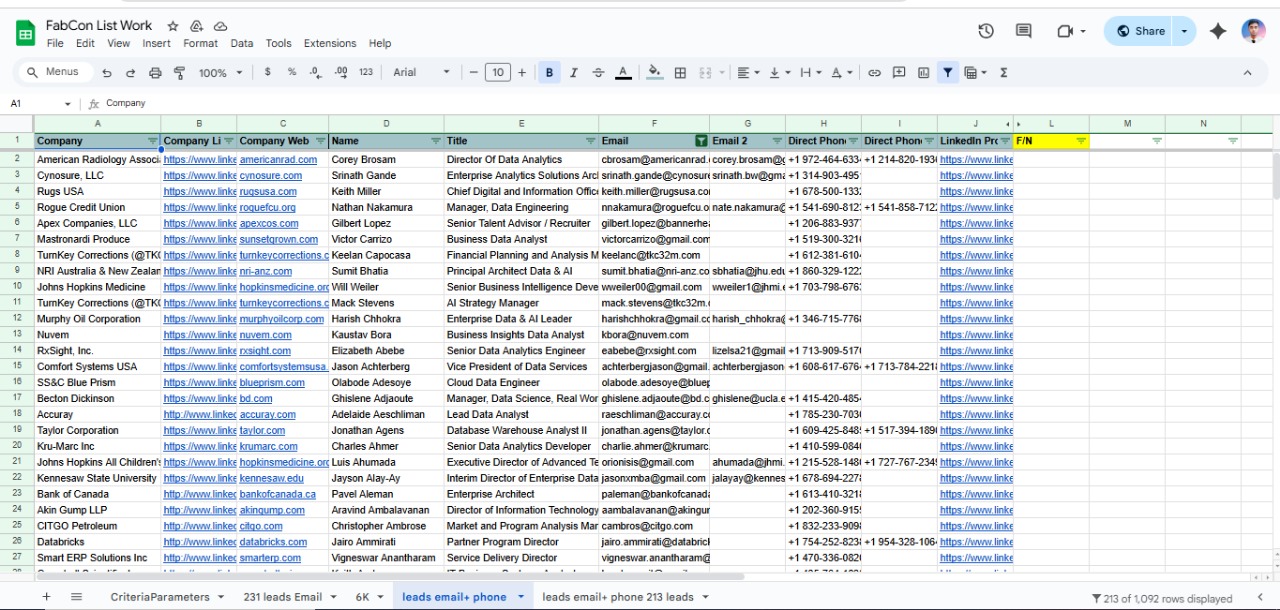
Task: Collapse the toolbar with chevron
Action: point(1247,72)
